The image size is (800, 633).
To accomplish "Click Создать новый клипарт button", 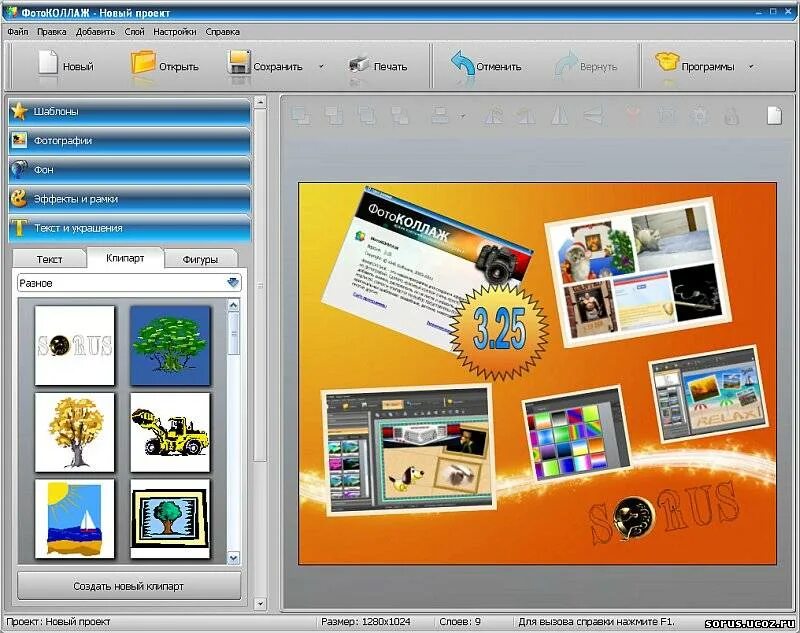I will coord(129,586).
